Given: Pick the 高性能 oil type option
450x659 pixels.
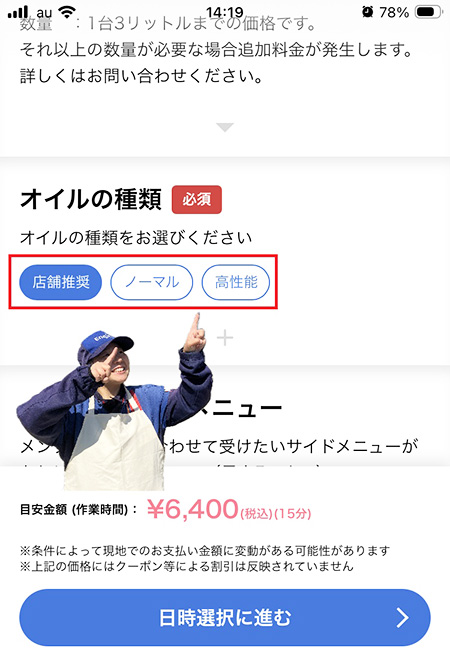Looking at the screenshot, I should (x=236, y=282).
